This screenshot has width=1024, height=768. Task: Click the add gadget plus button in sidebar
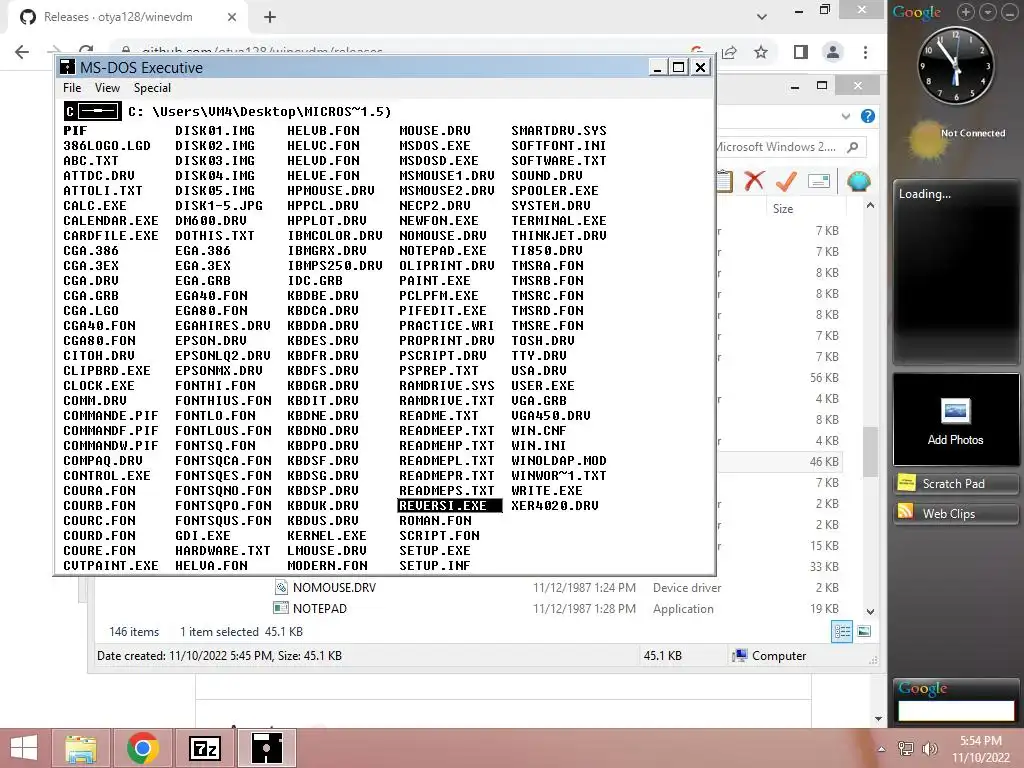(x=966, y=12)
